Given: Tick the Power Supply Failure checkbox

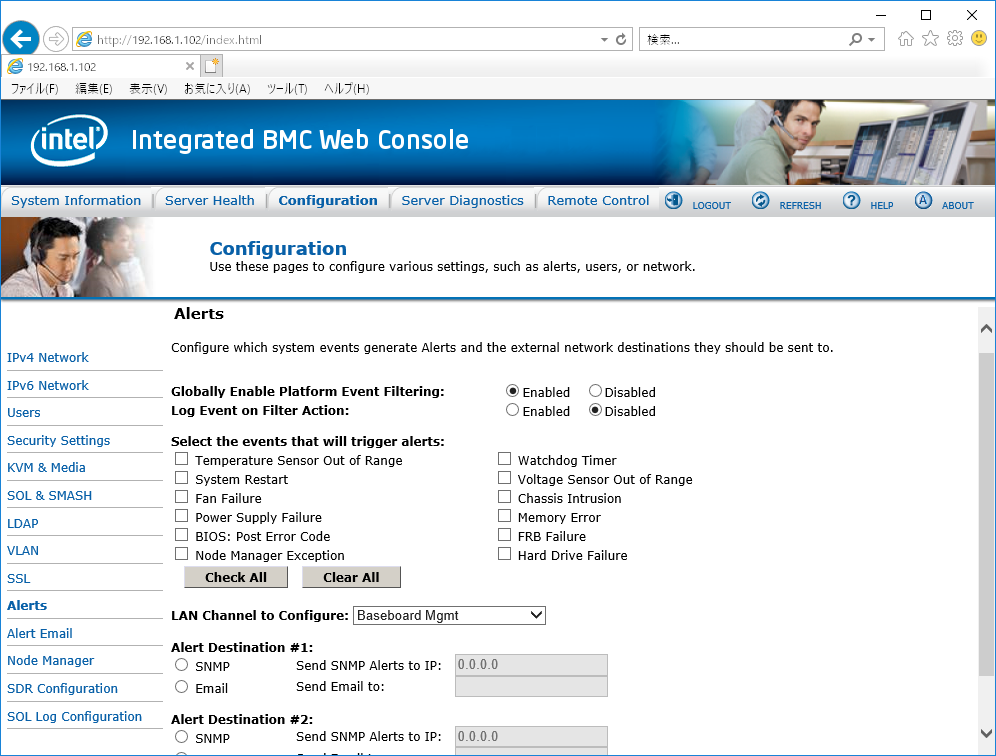Looking at the screenshot, I should [182, 516].
